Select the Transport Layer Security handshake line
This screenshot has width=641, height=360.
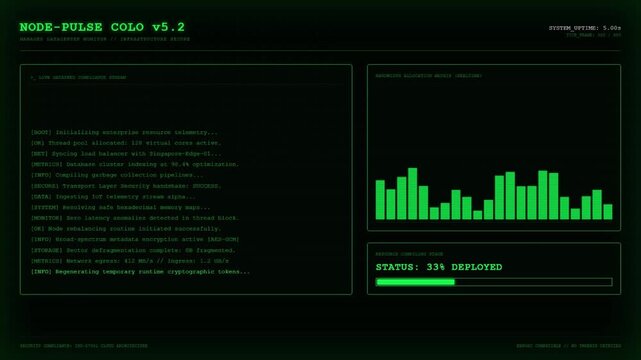point(126,186)
